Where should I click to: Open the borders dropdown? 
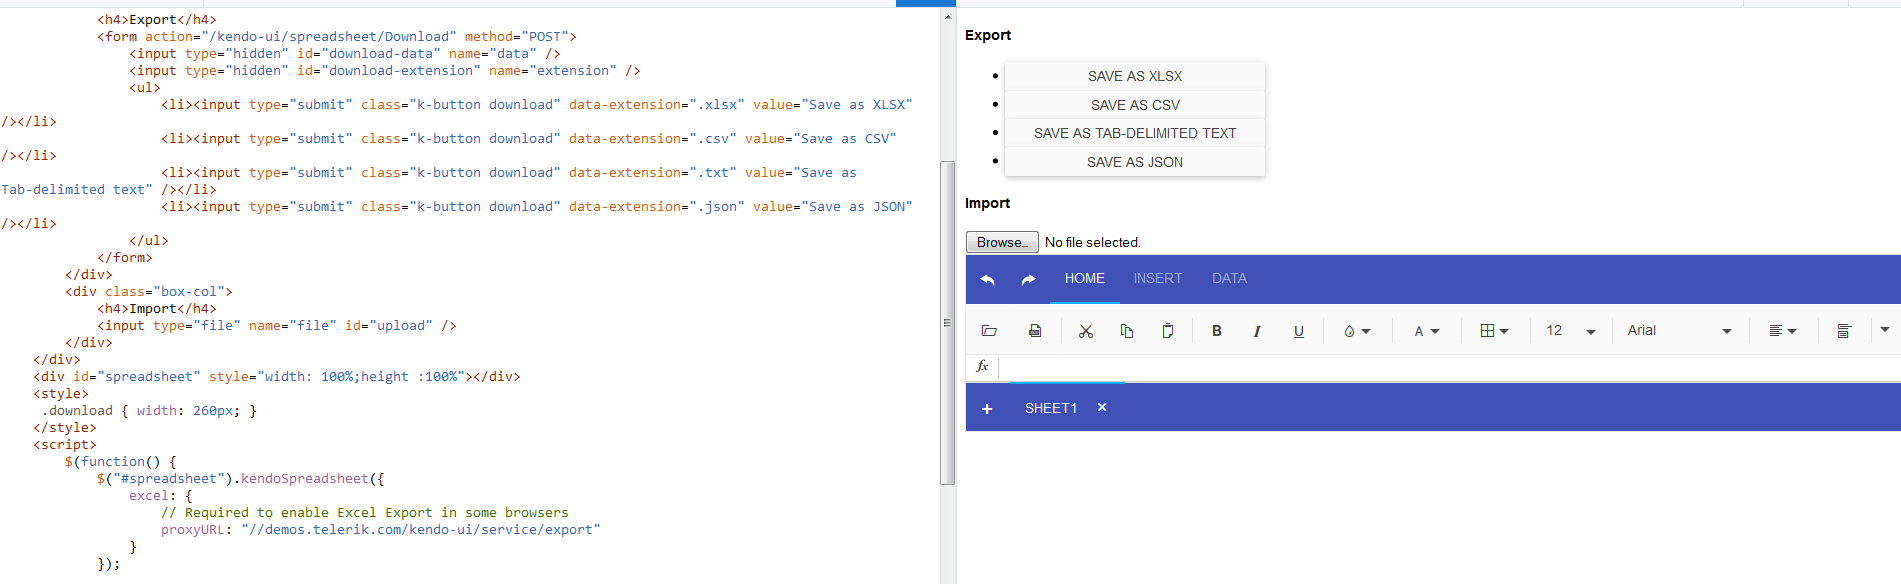[1494, 331]
